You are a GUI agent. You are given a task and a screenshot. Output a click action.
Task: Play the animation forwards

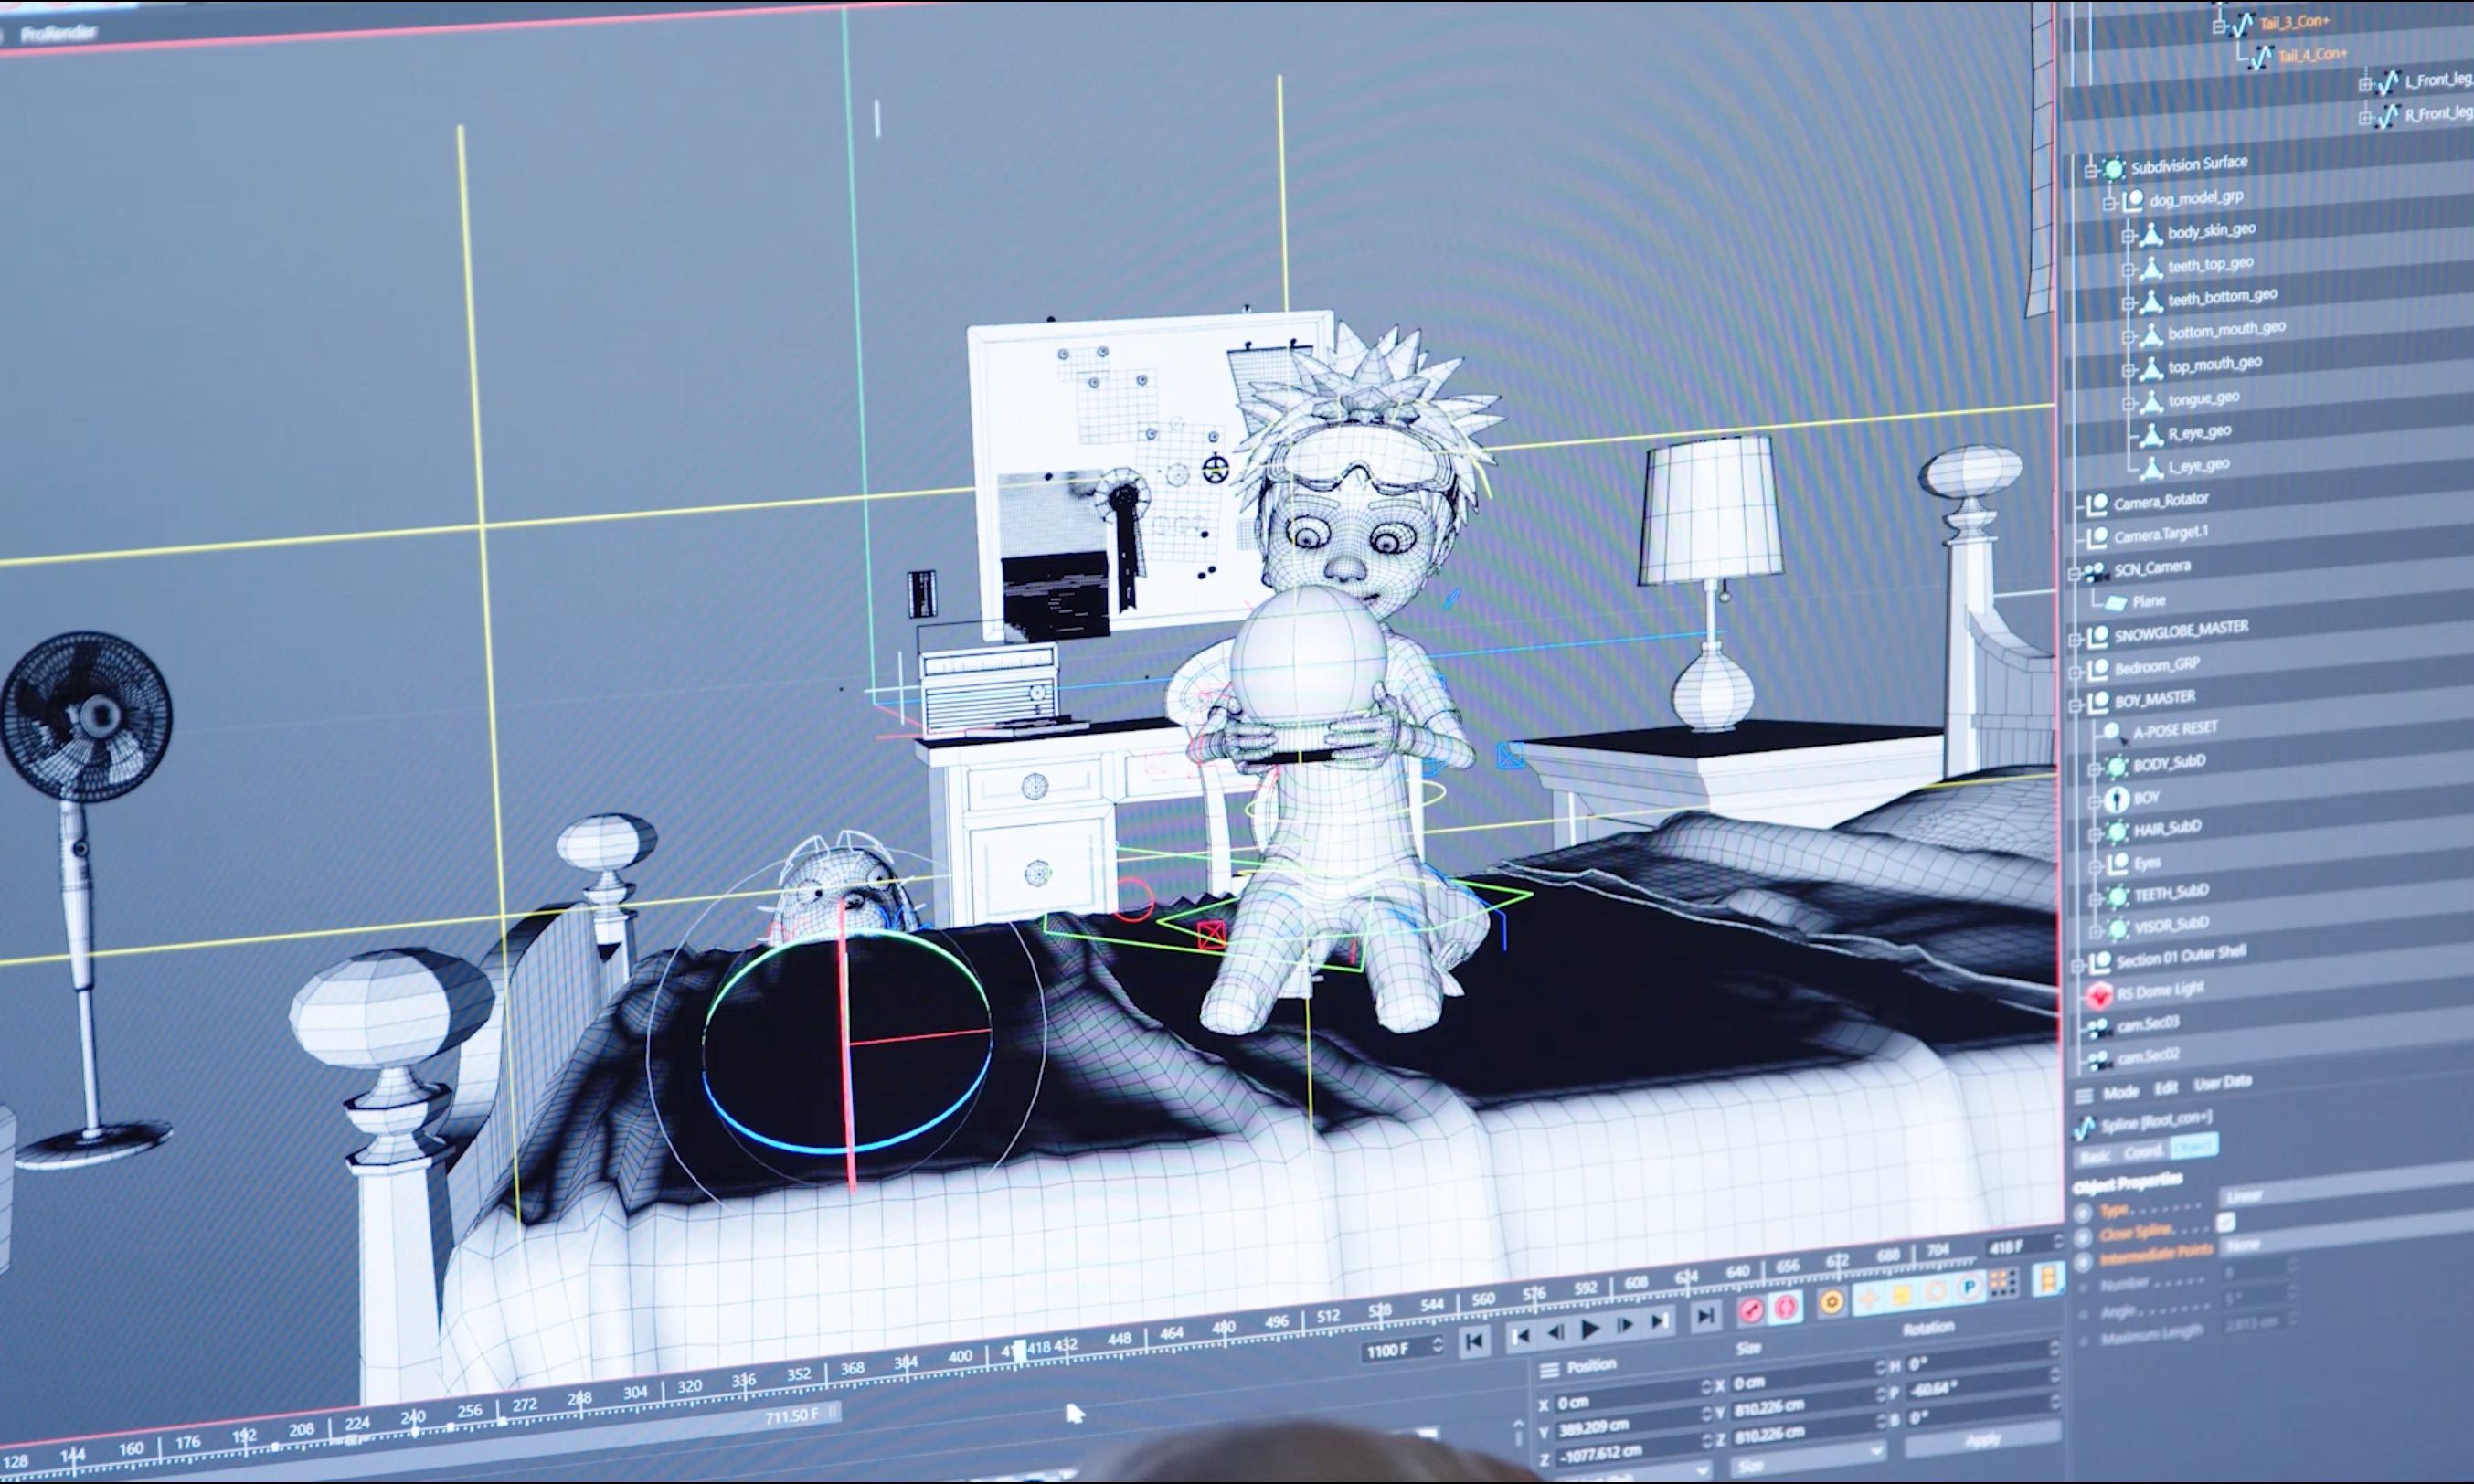click(1589, 1329)
